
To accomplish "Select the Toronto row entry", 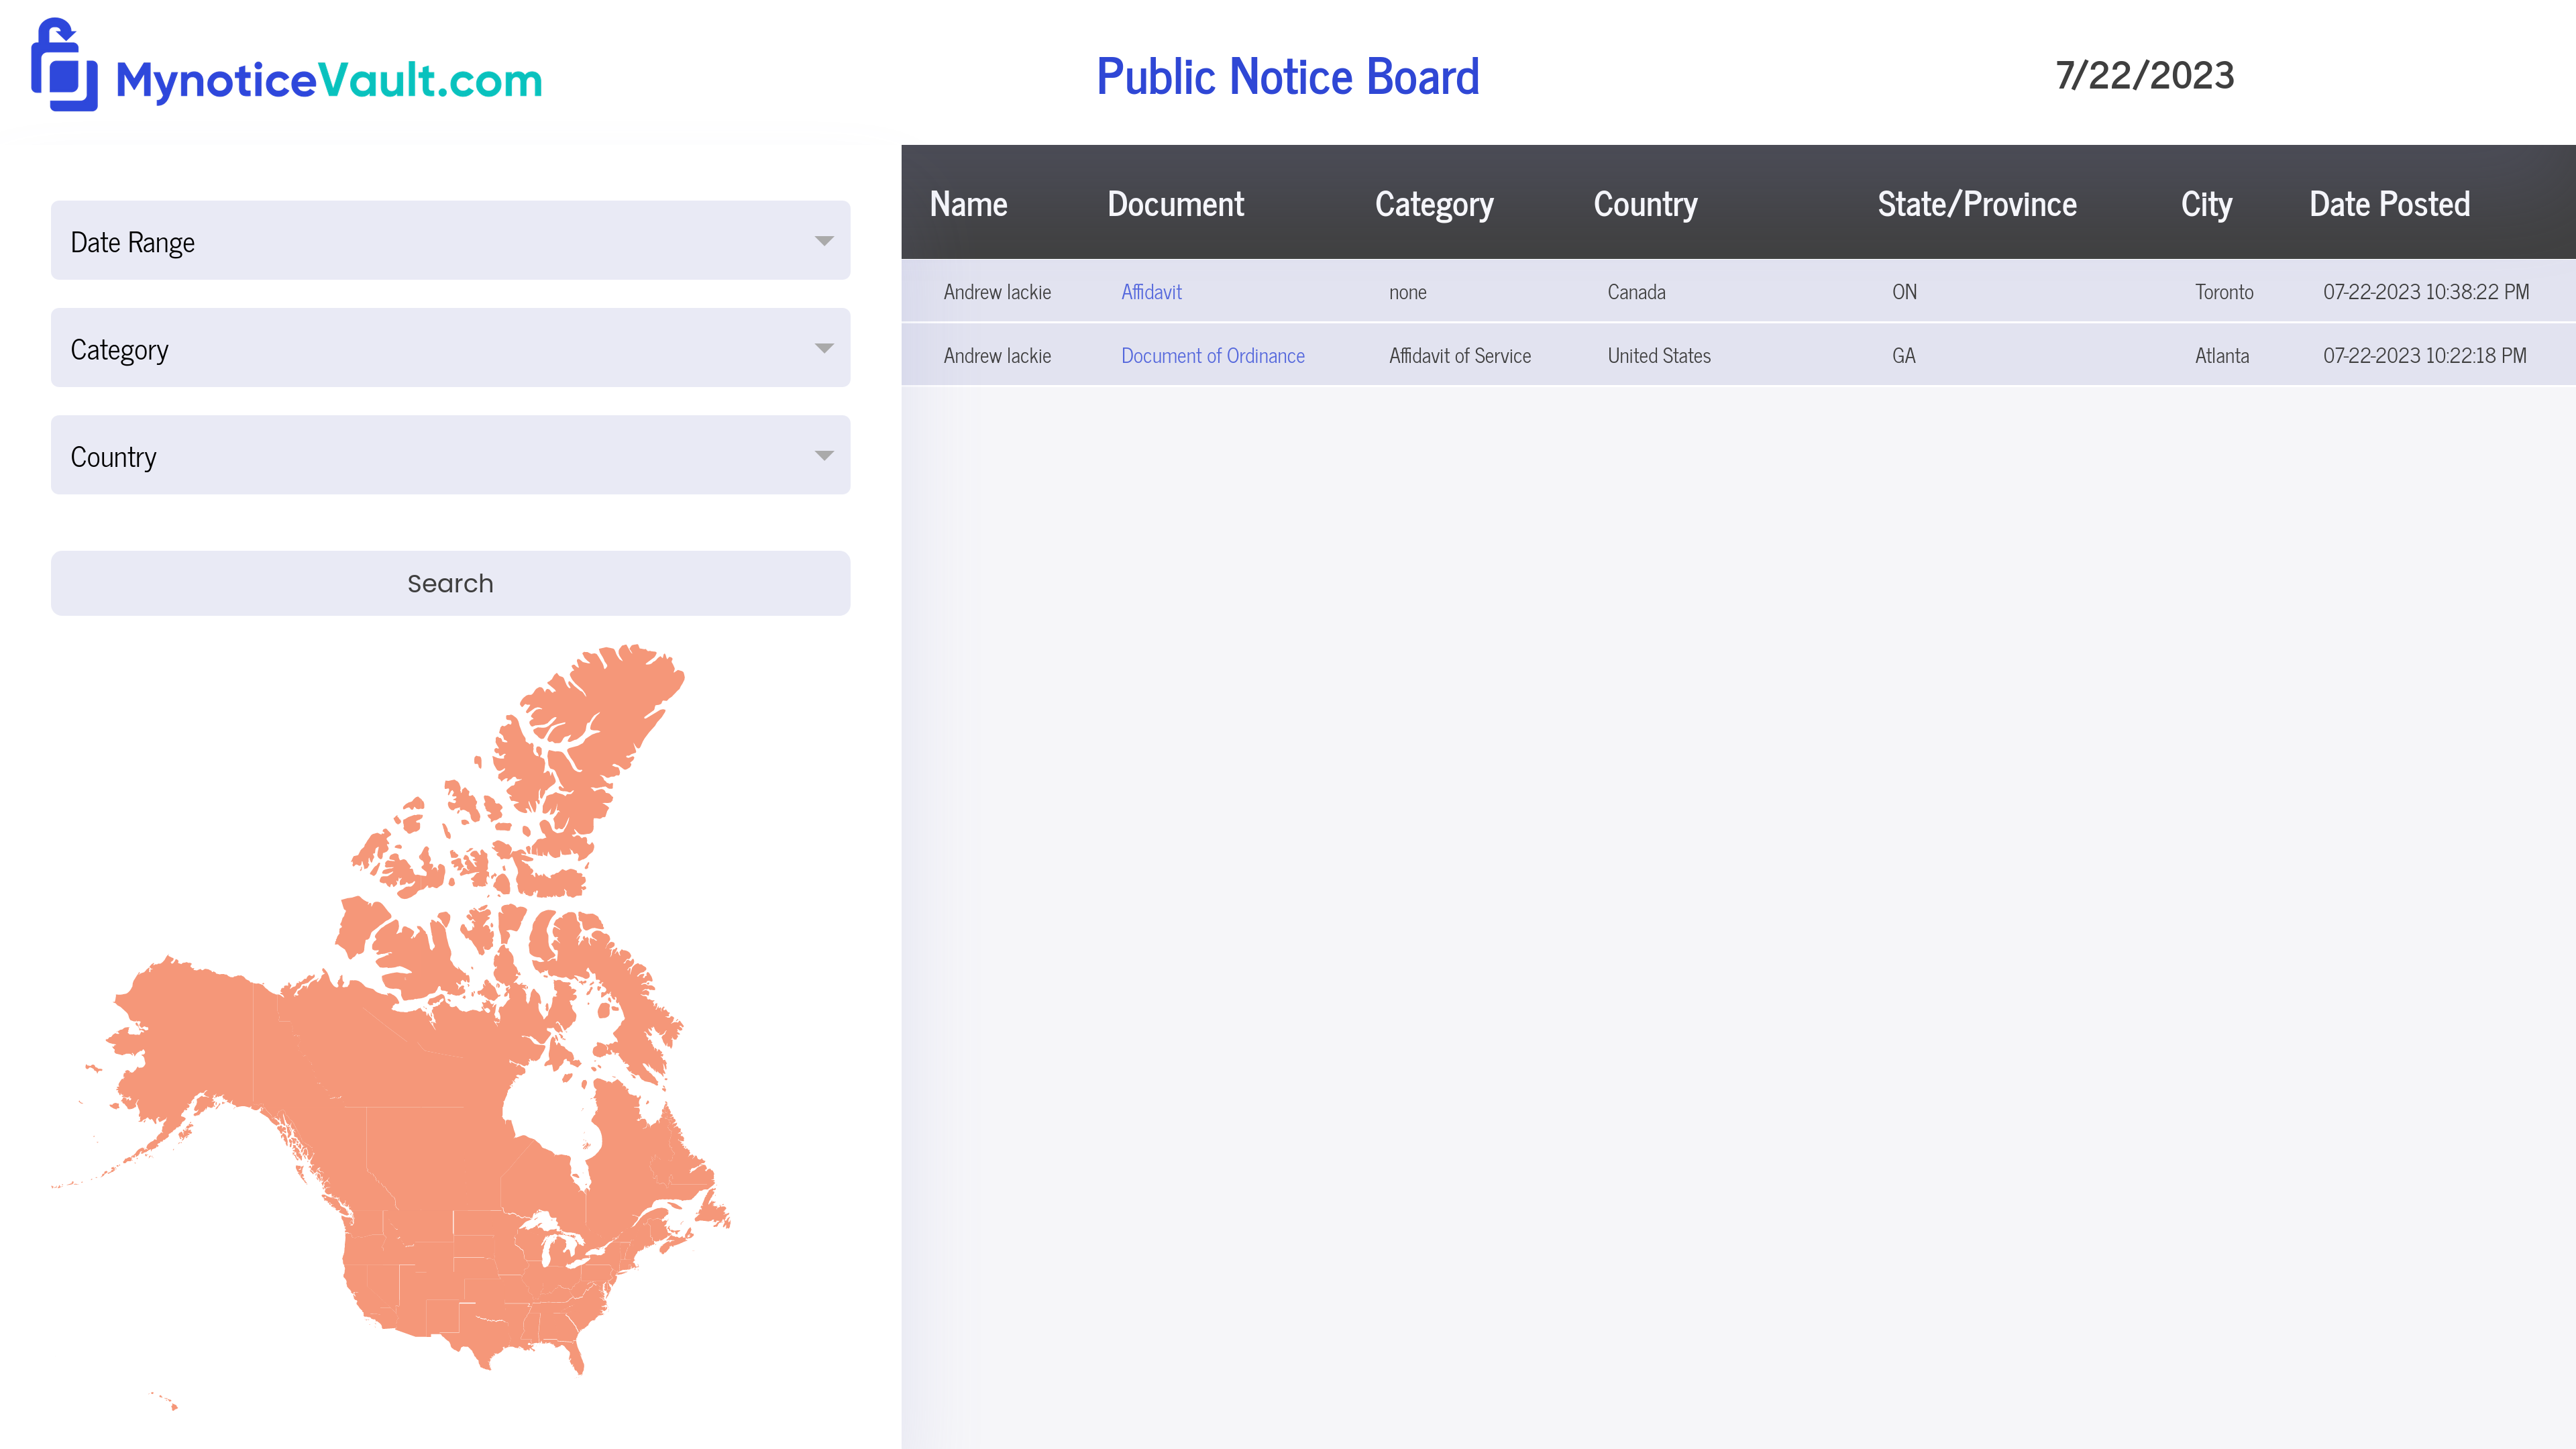I will coord(2223,292).
